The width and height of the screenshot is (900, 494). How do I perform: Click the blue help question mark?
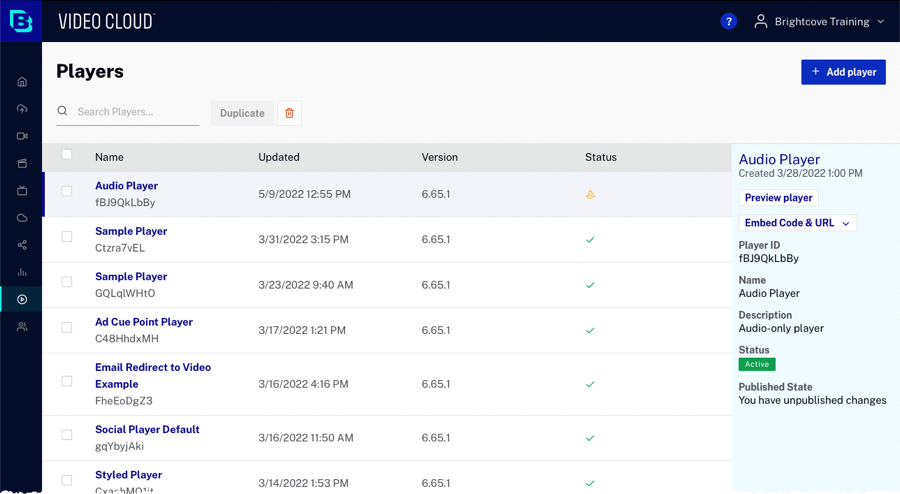(728, 21)
